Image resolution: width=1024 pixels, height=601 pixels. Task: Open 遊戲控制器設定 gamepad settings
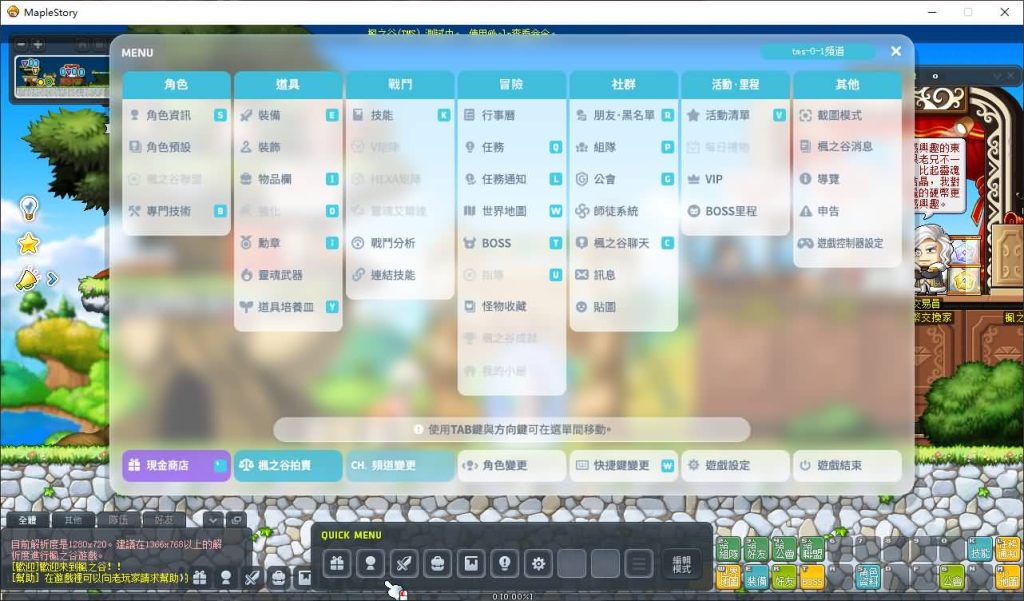pos(847,243)
